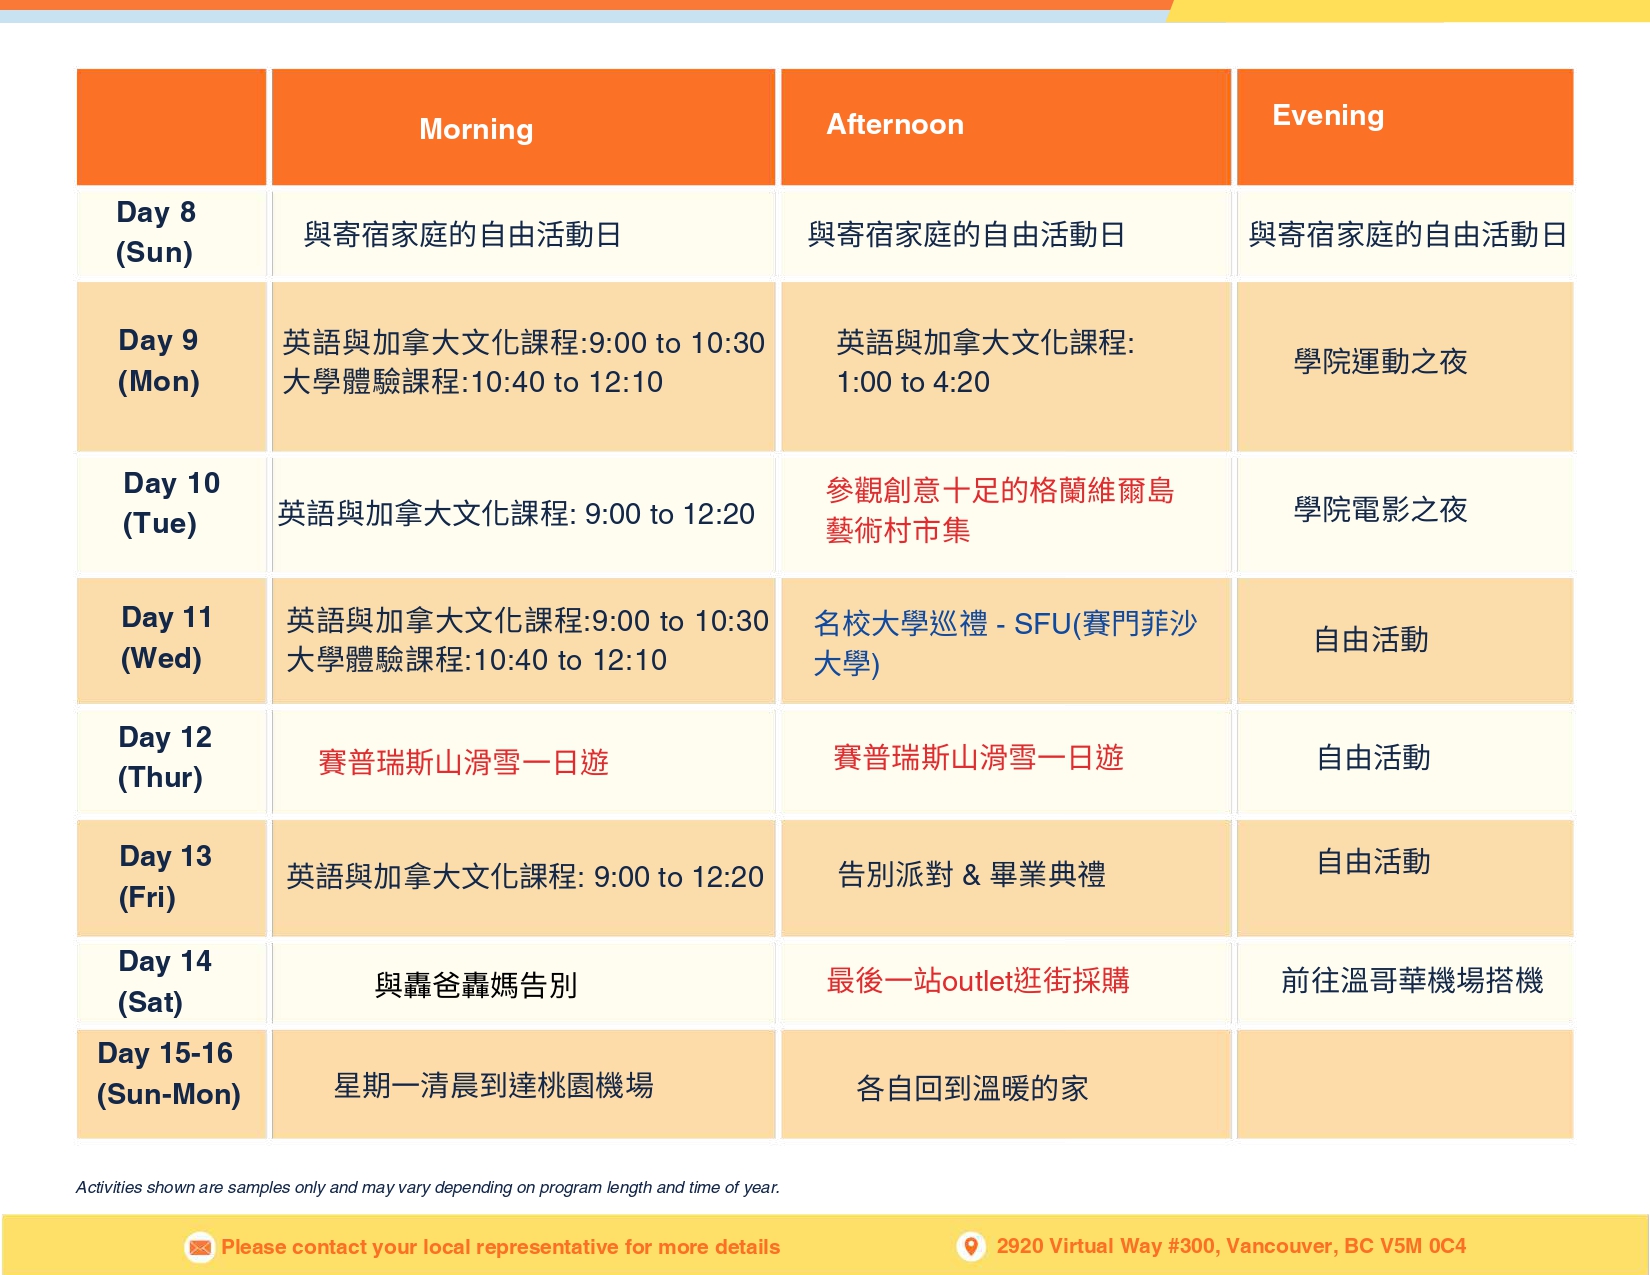Select the Morning column header
Screen dimensions: 1650x1275
tap(476, 129)
